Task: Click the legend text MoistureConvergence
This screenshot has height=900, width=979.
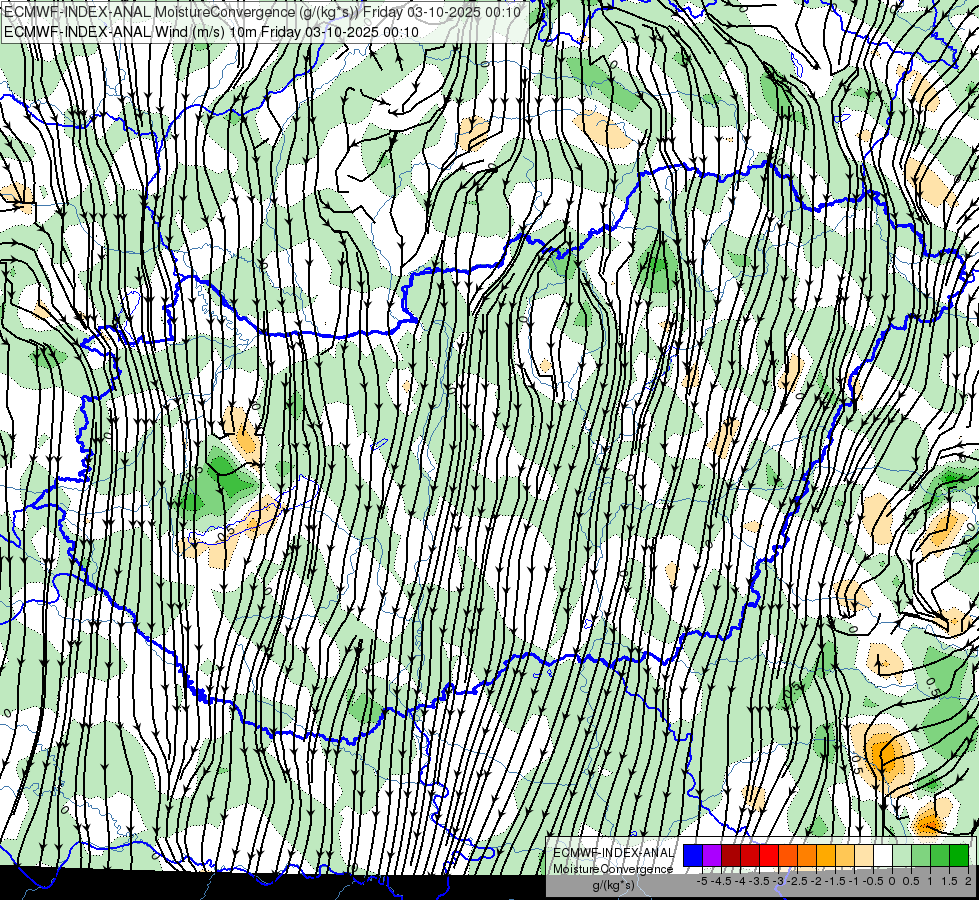Action: (613, 869)
